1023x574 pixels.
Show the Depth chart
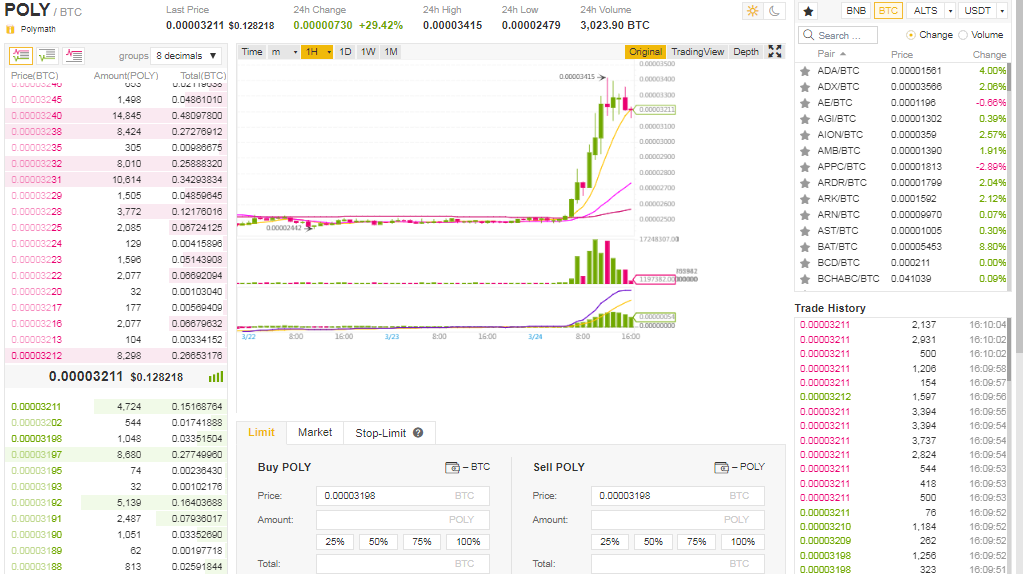[x=746, y=52]
